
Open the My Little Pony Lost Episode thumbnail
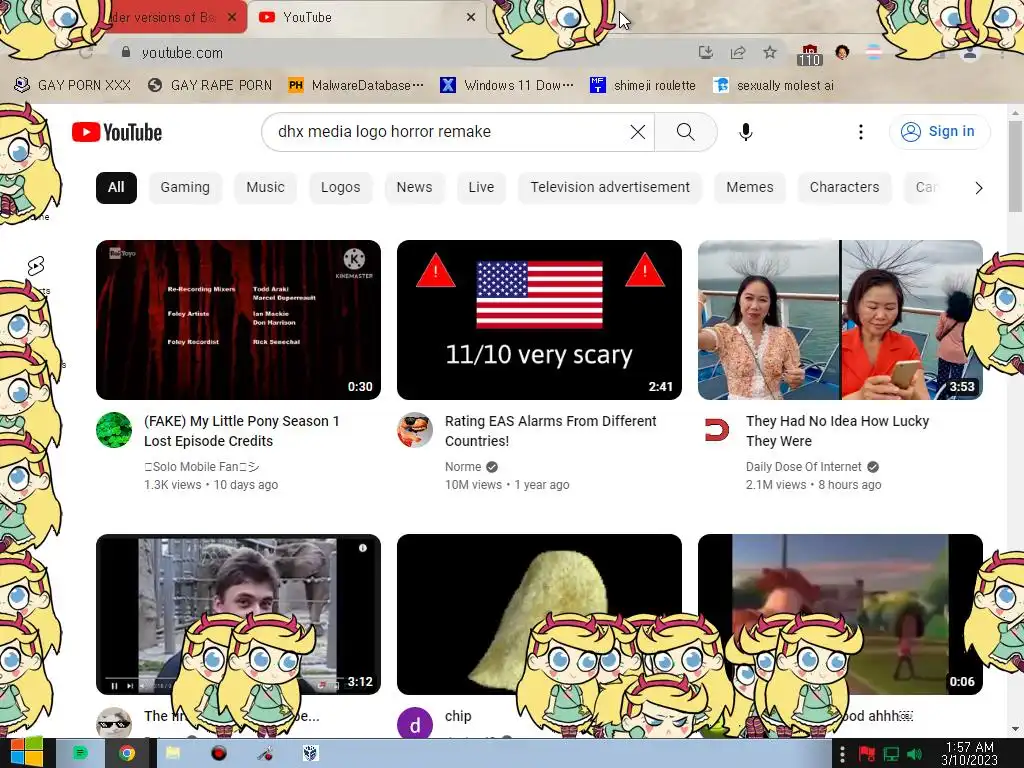pos(238,320)
